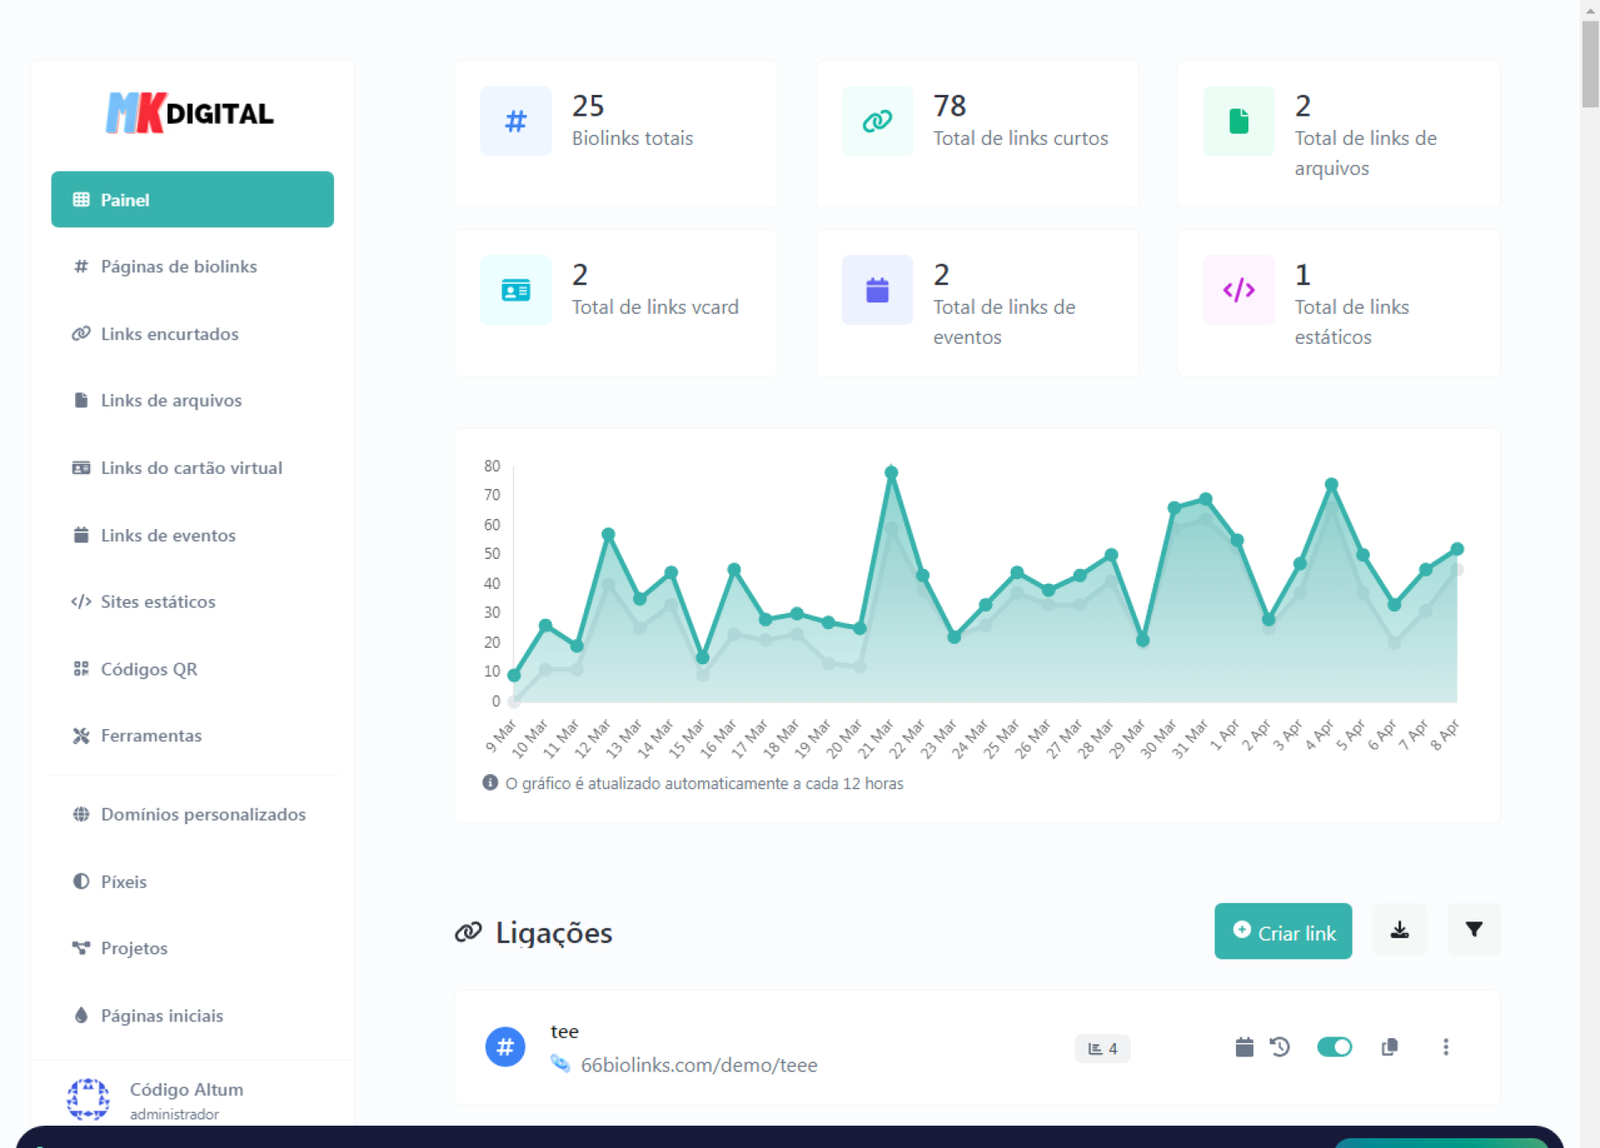The image size is (1600, 1148).
Task: Open the filter funnel icon
Action: coord(1473,930)
